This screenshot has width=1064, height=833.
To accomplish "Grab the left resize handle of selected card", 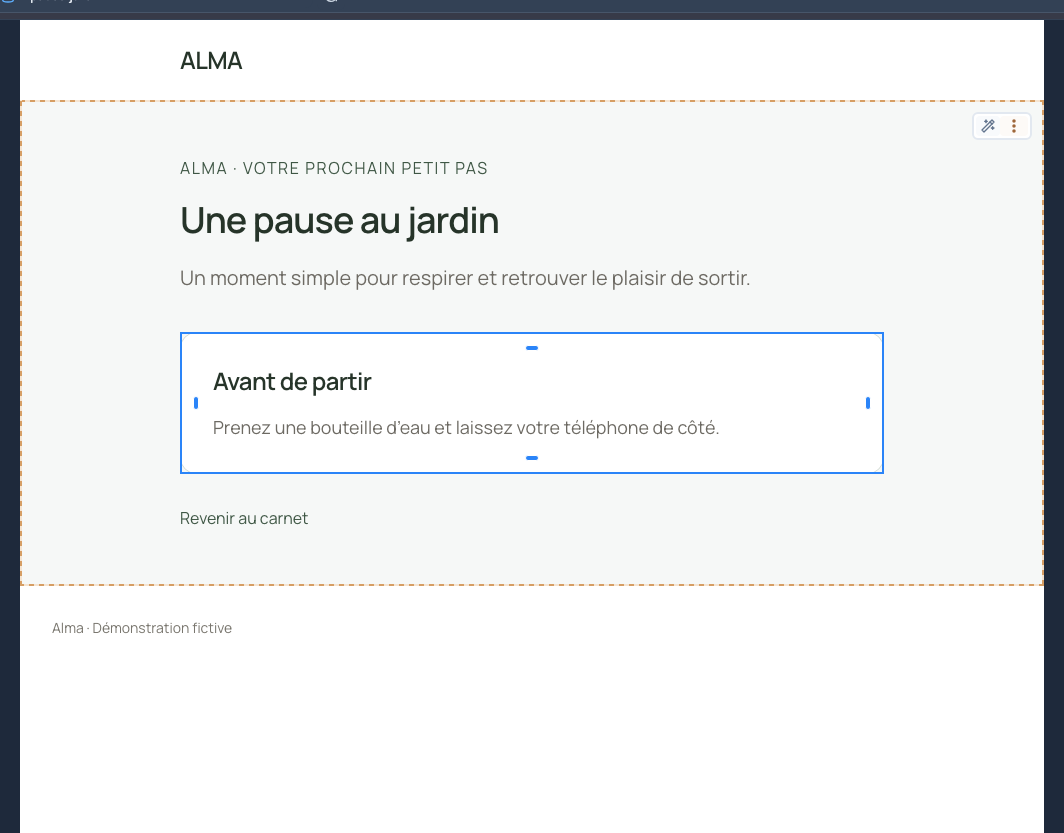I will (x=196, y=403).
